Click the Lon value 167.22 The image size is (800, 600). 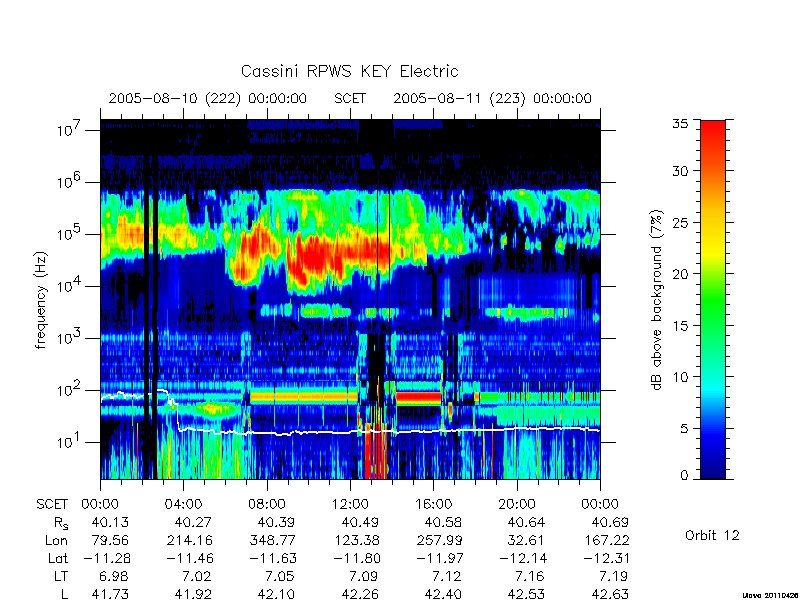606,540
